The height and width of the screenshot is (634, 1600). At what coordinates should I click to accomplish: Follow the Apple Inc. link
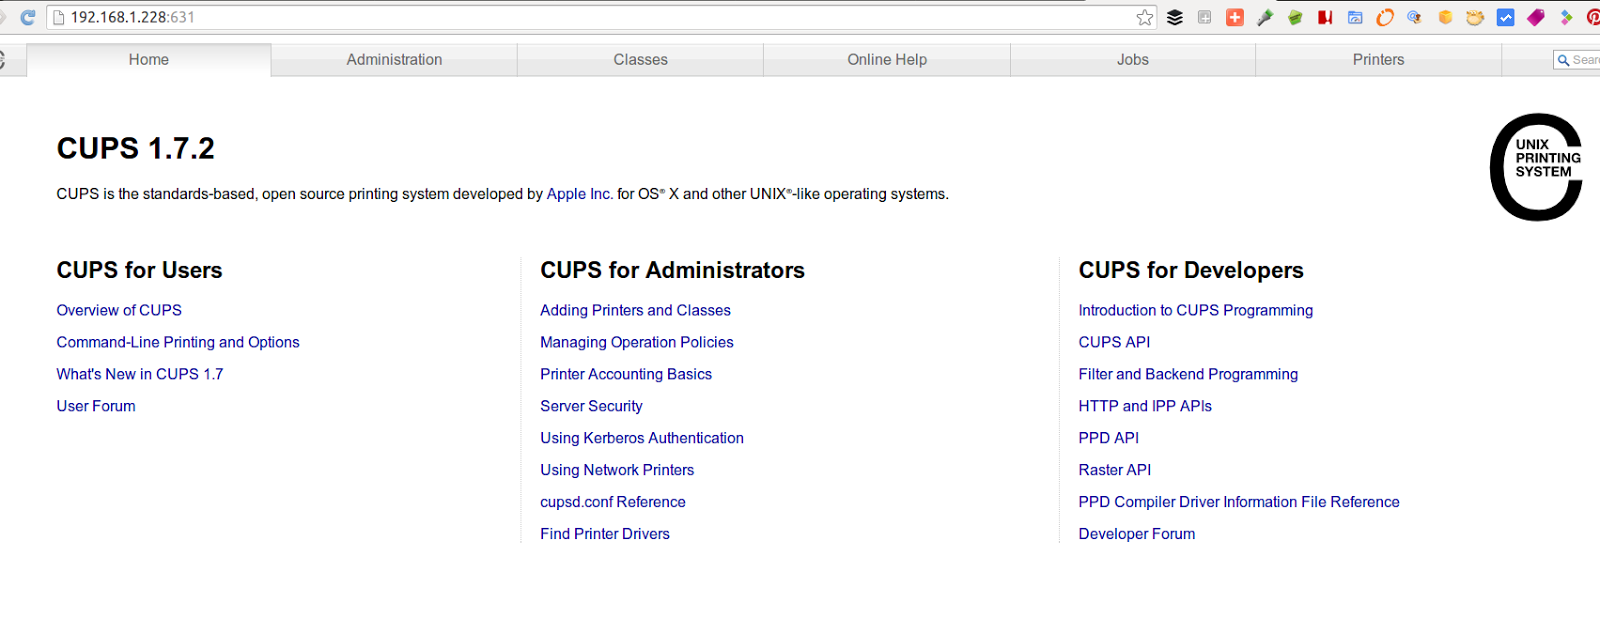(579, 194)
